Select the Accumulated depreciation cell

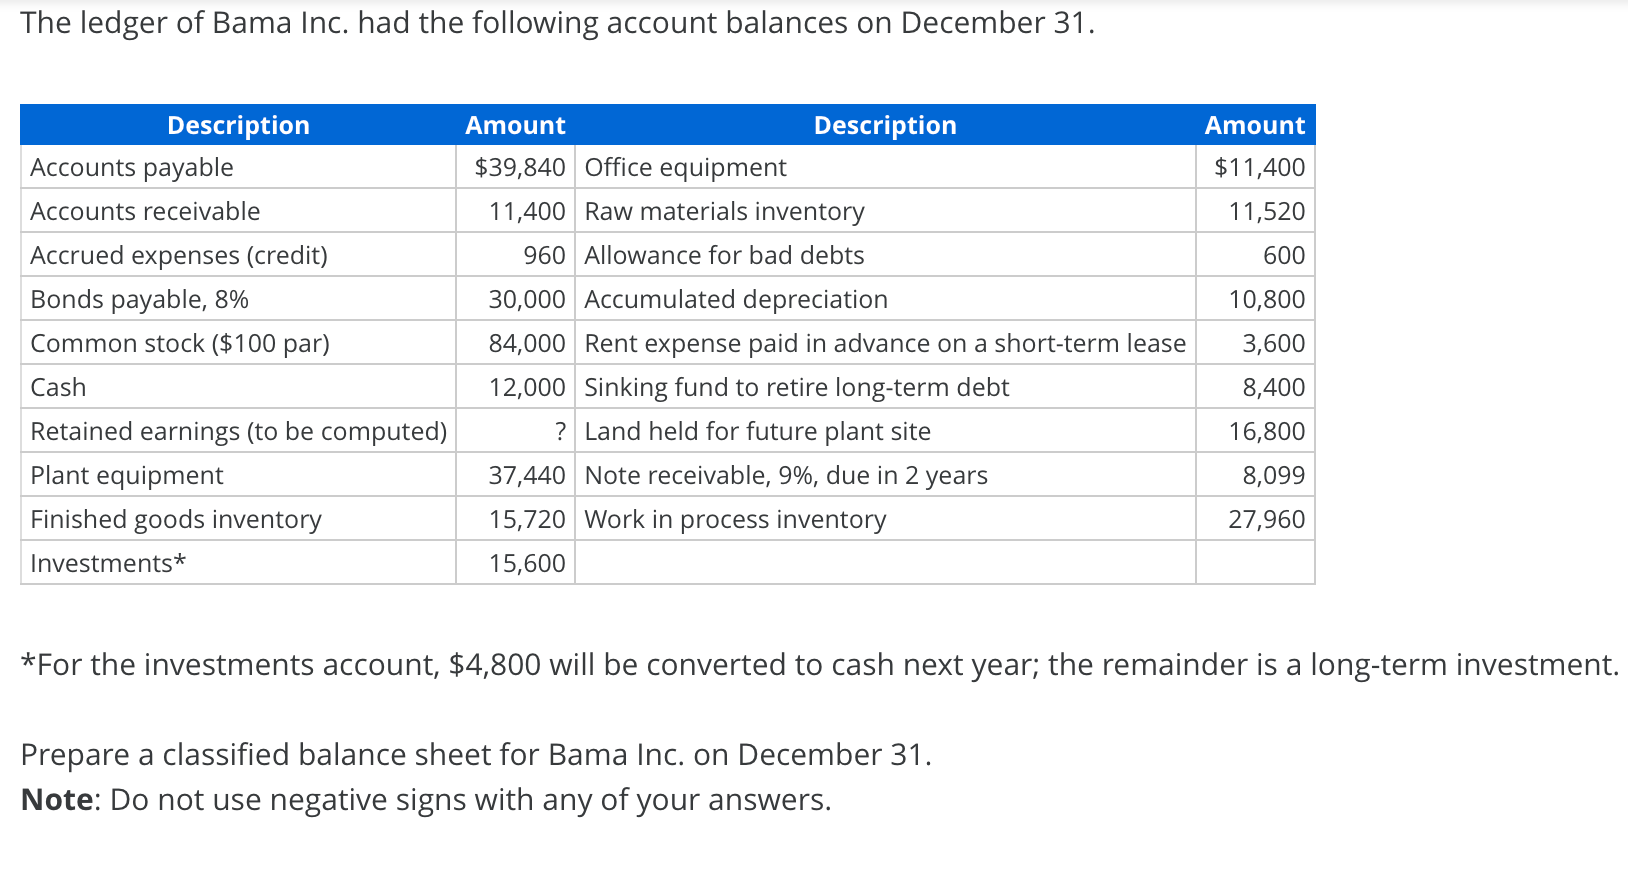point(736,299)
